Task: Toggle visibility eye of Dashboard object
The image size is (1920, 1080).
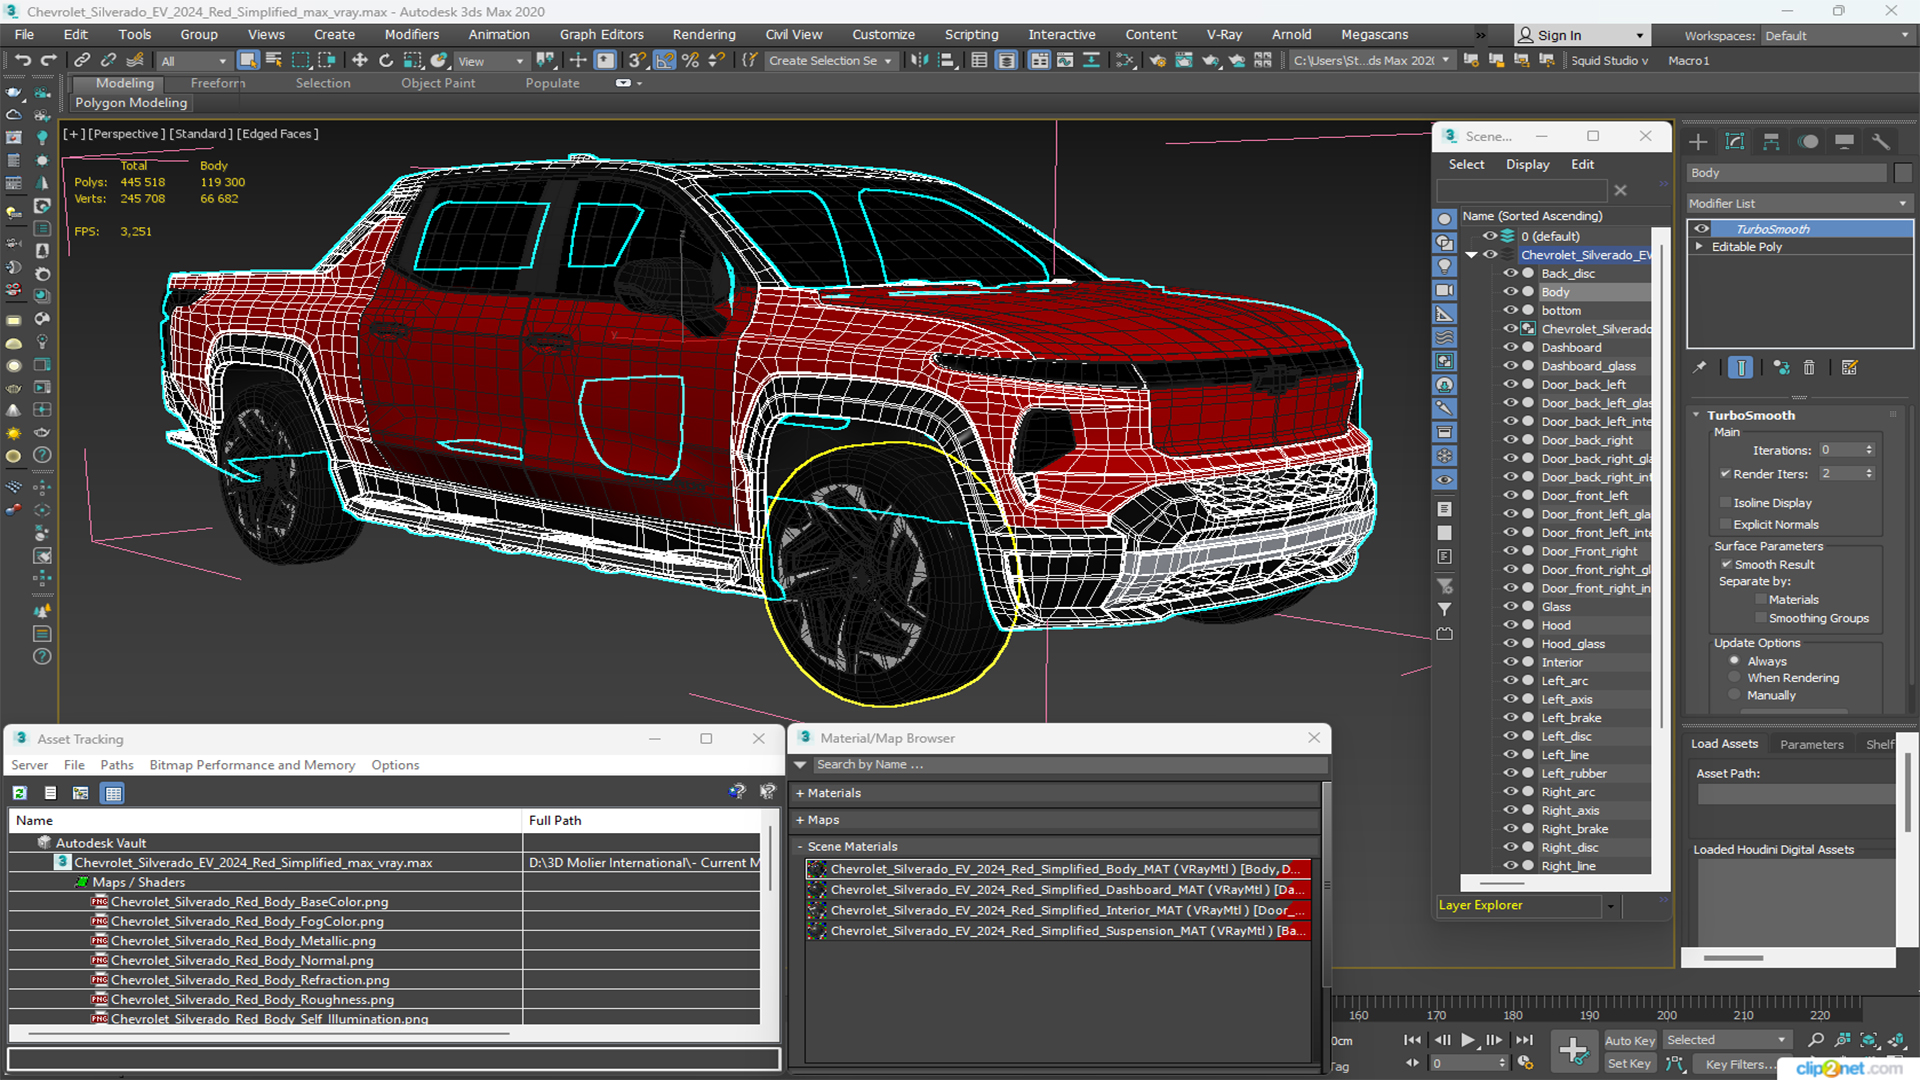Action: coord(1510,347)
